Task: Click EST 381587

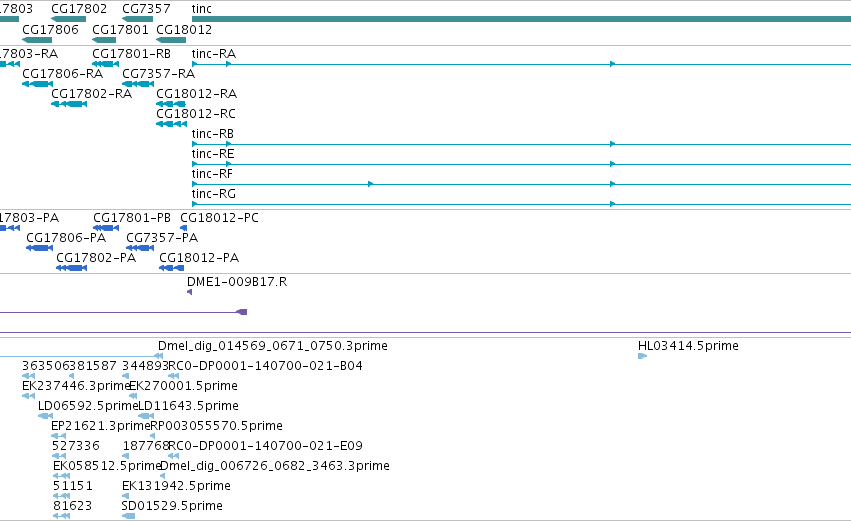Action: pos(93,366)
